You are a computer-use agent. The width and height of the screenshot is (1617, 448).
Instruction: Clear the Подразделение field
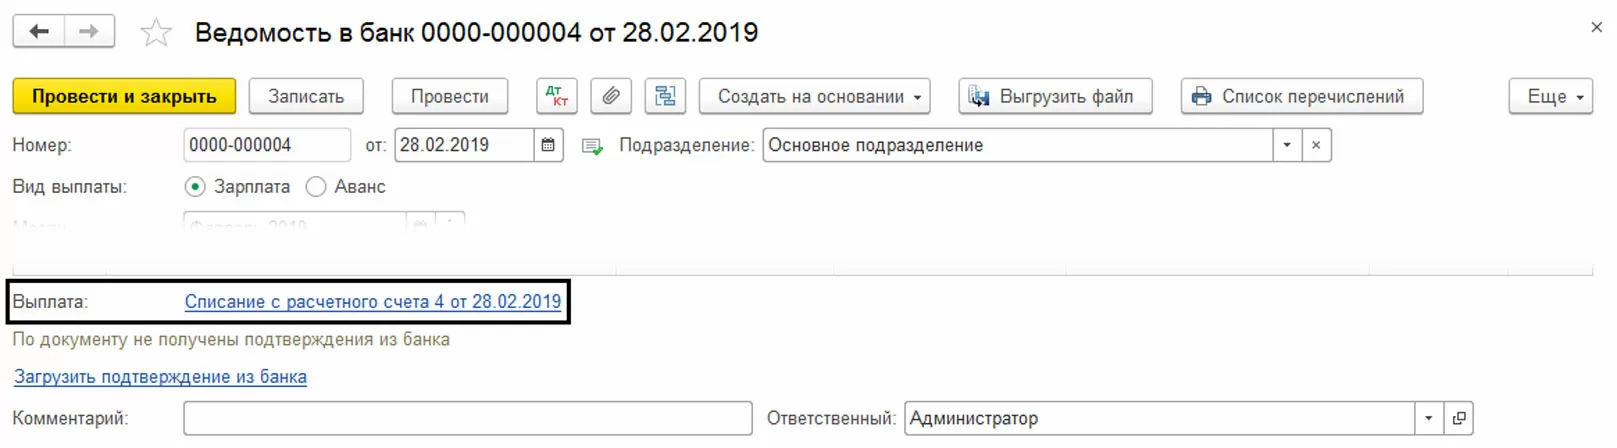1316,145
